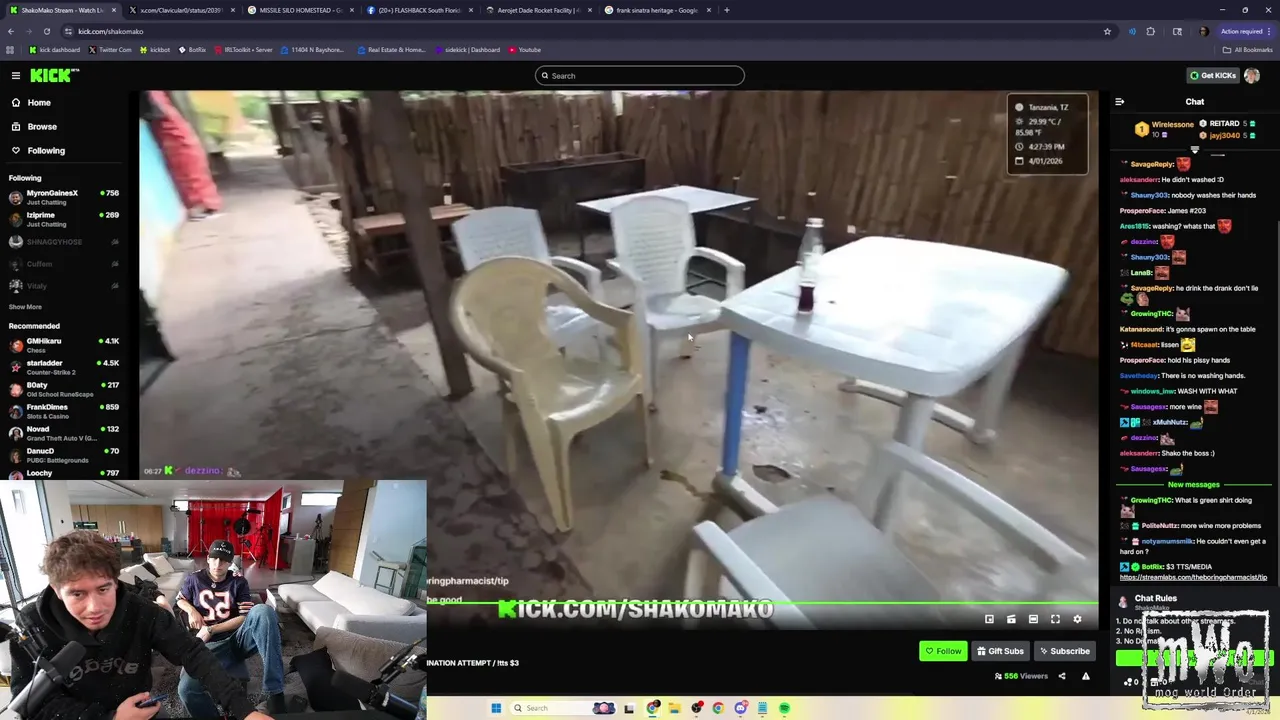
Task: Open Twitter Com bookmark
Action: tap(110, 49)
